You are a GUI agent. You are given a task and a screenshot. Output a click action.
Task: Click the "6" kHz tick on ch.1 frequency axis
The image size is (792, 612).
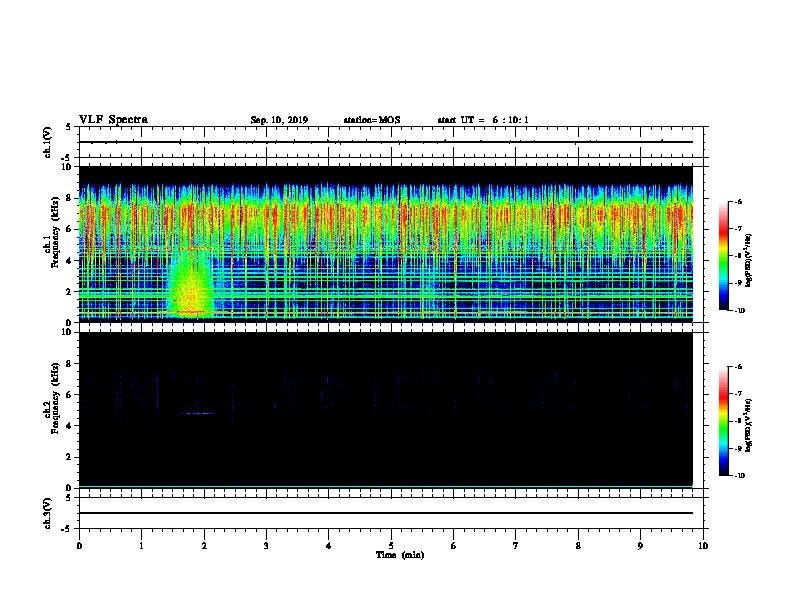(69, 229)
